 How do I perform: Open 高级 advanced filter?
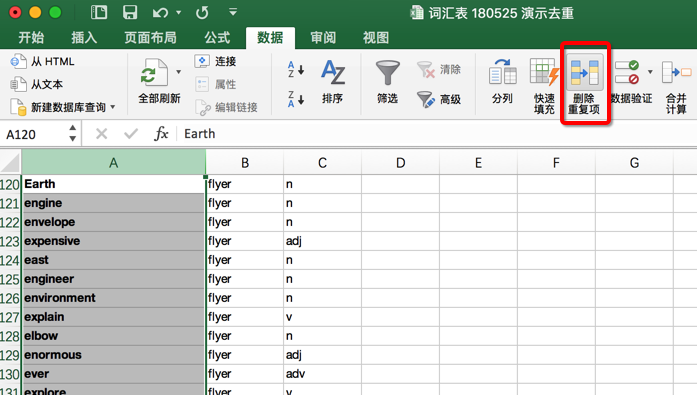439,99
